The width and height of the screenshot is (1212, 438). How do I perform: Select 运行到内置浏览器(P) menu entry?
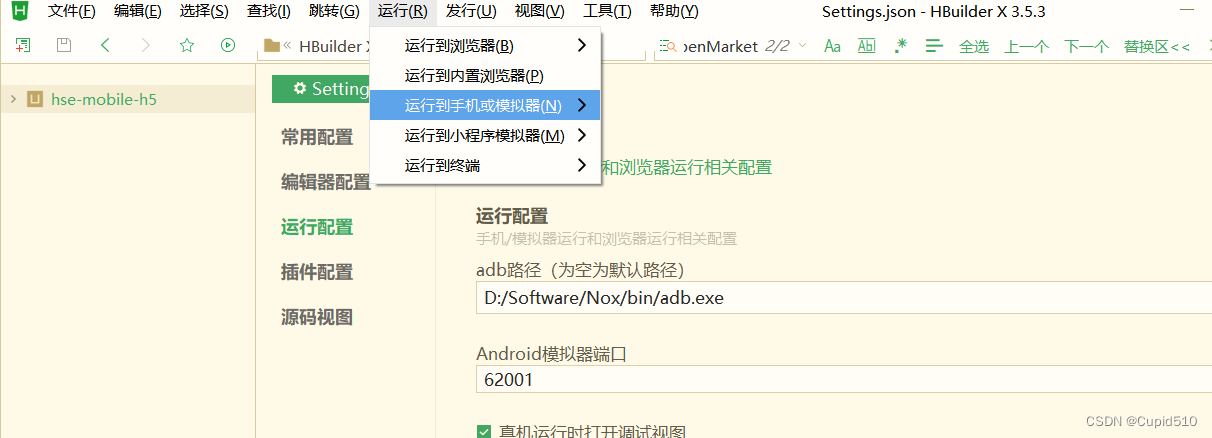point(485,76)
